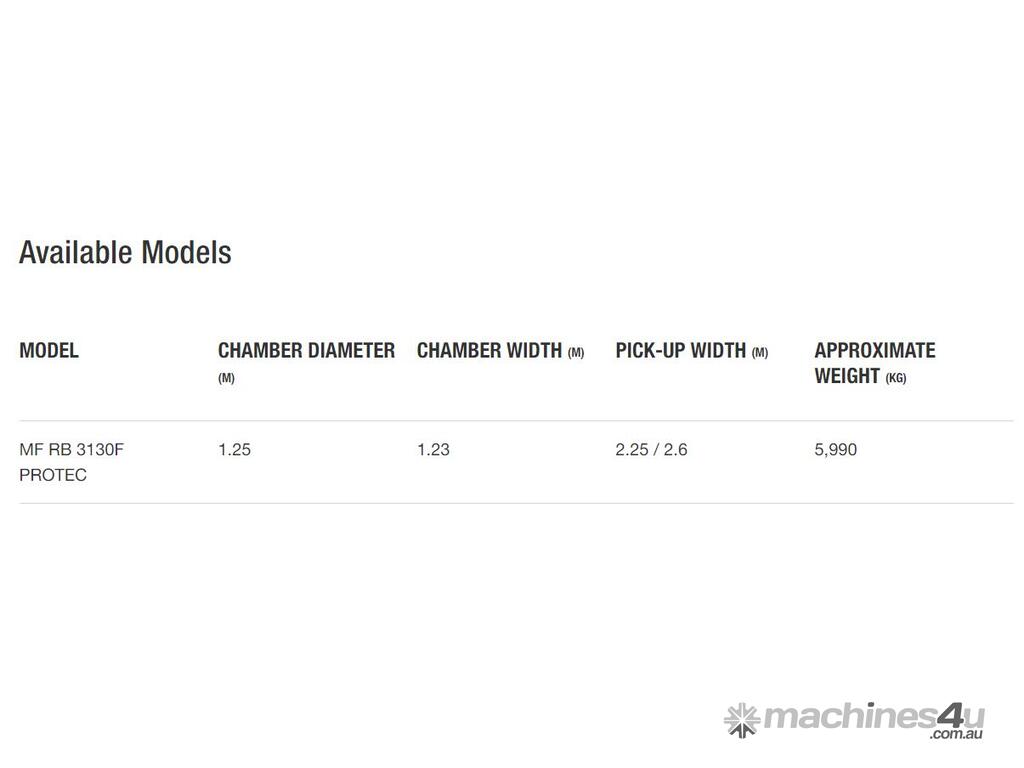Click the (M) unit beside Chamber Width
The image size is (1024, 768).
[576, 352]
